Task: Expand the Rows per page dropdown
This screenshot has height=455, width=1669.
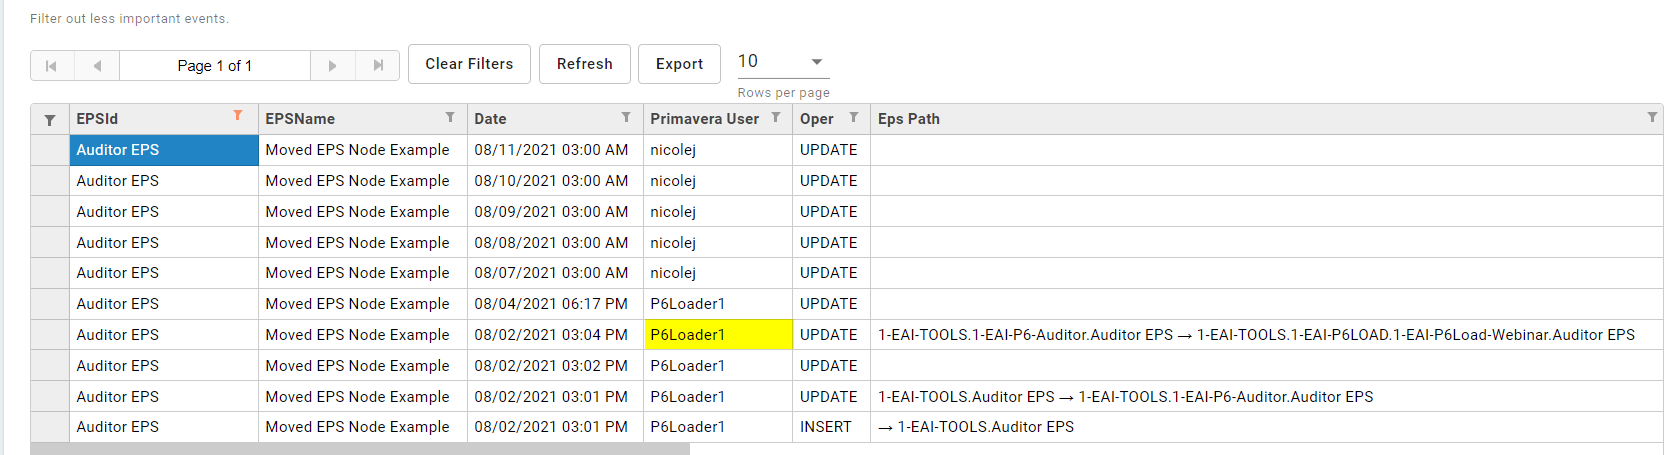Action: 816,62
